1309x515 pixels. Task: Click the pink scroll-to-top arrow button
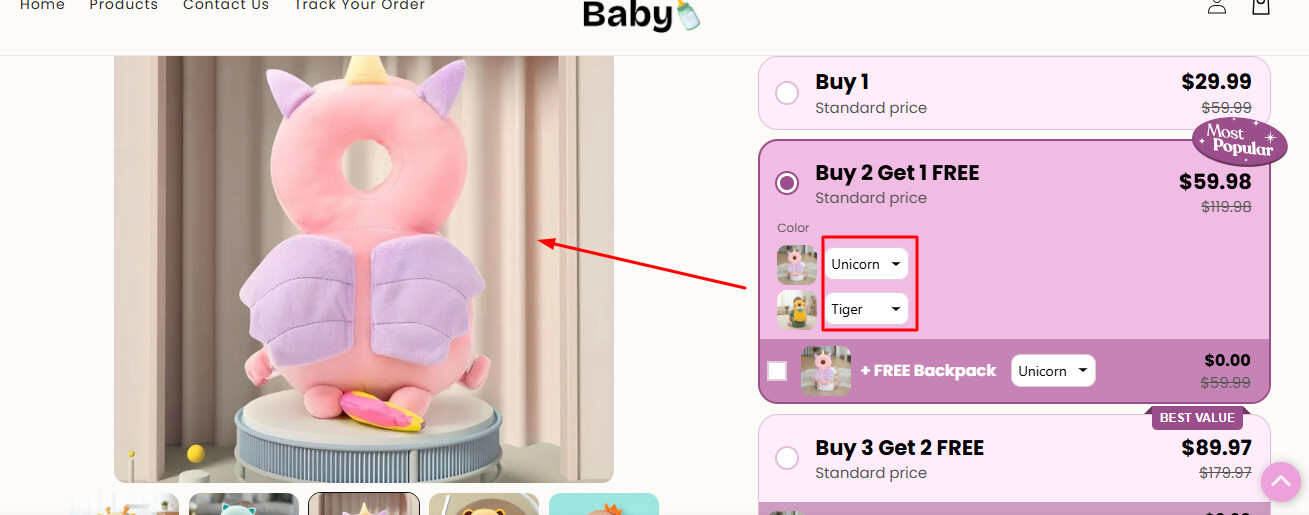[1280, 482]
